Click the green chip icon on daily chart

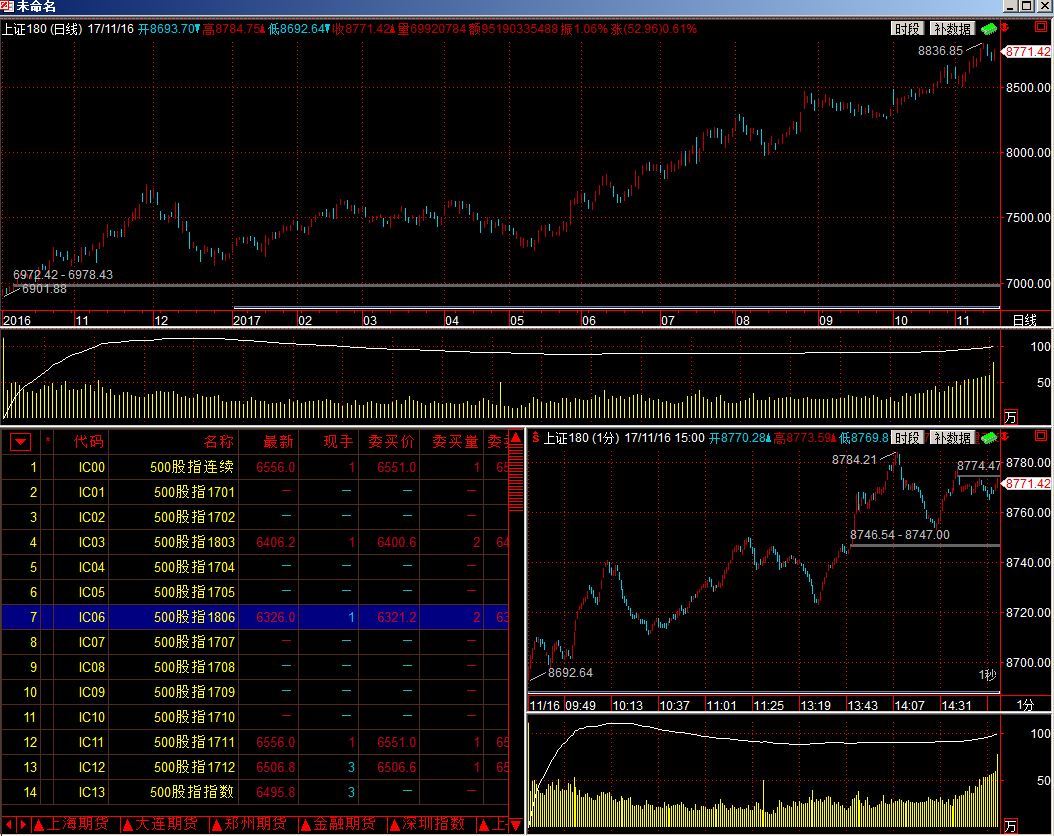coord(989,29)
